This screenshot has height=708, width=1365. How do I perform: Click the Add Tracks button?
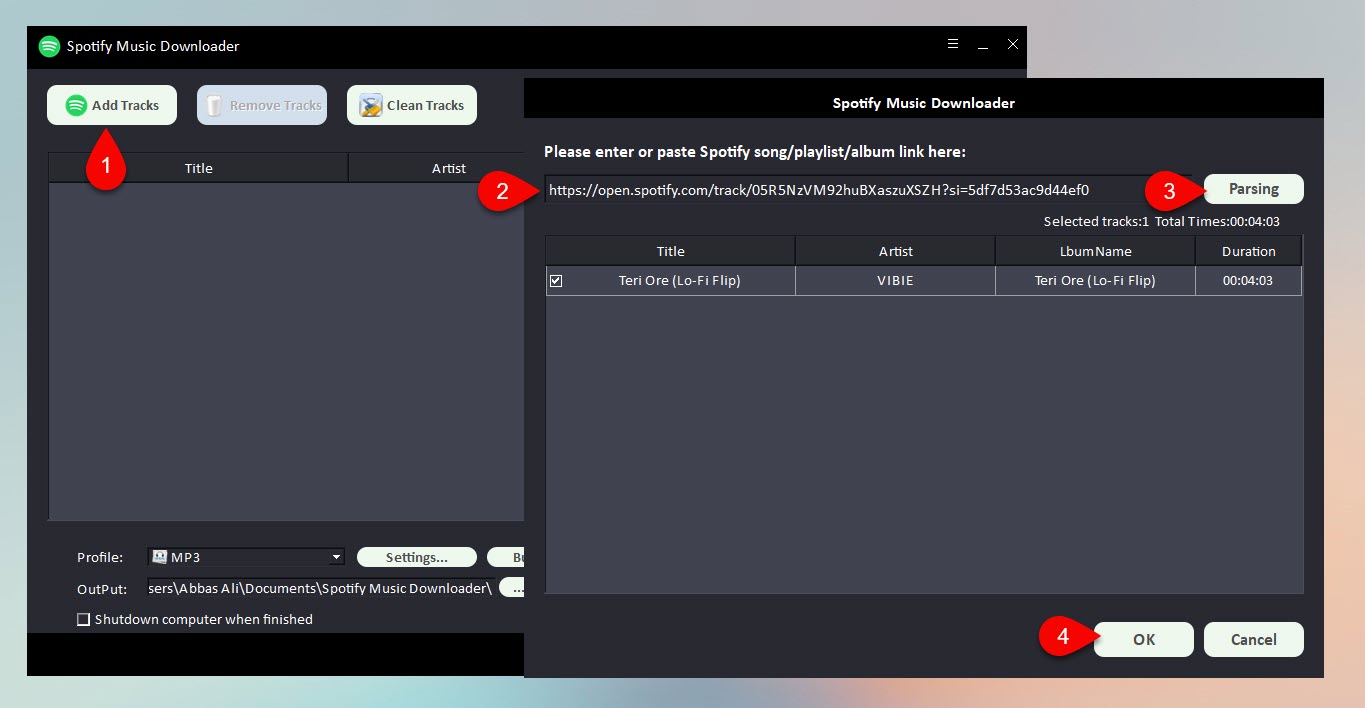[x=112, y=105]
